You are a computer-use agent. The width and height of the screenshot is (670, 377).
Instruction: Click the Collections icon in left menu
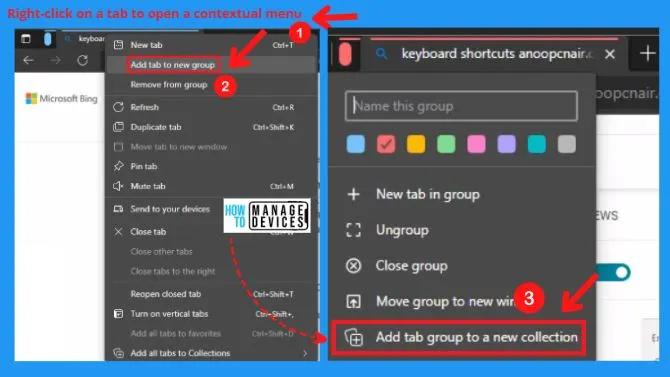point(118,353)
